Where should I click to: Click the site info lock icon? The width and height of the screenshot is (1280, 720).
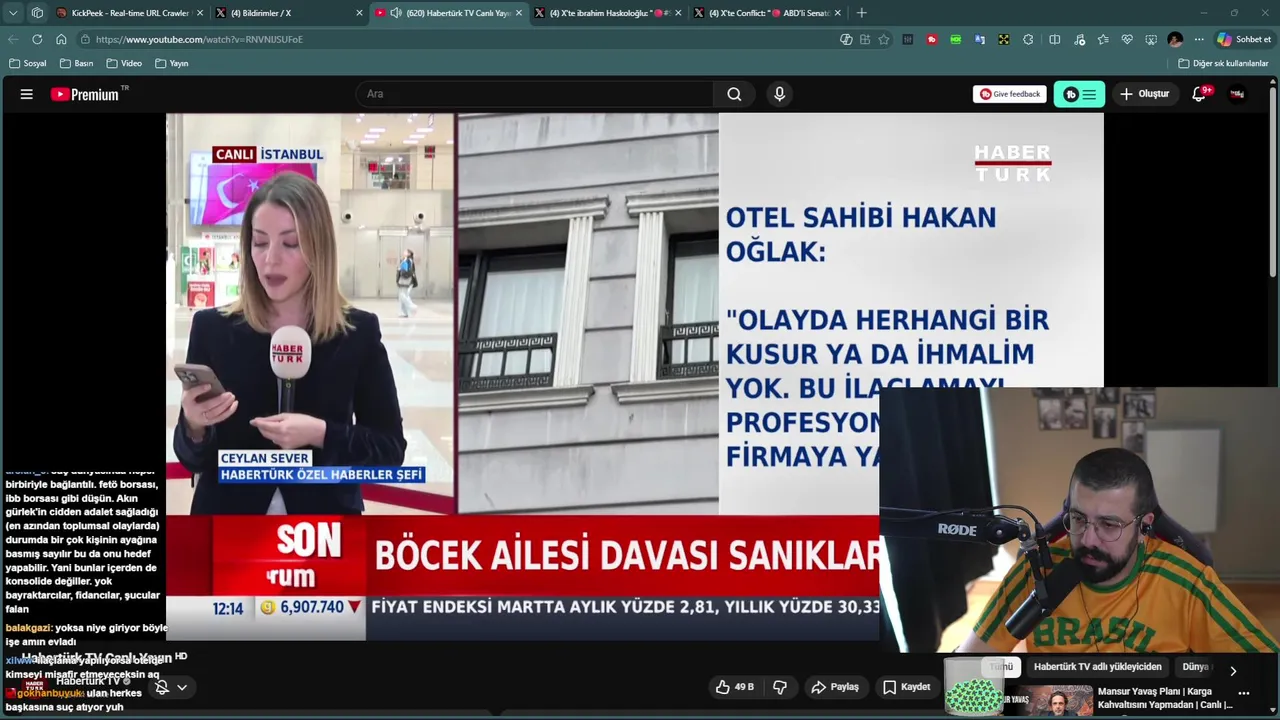tap(86, 39)
